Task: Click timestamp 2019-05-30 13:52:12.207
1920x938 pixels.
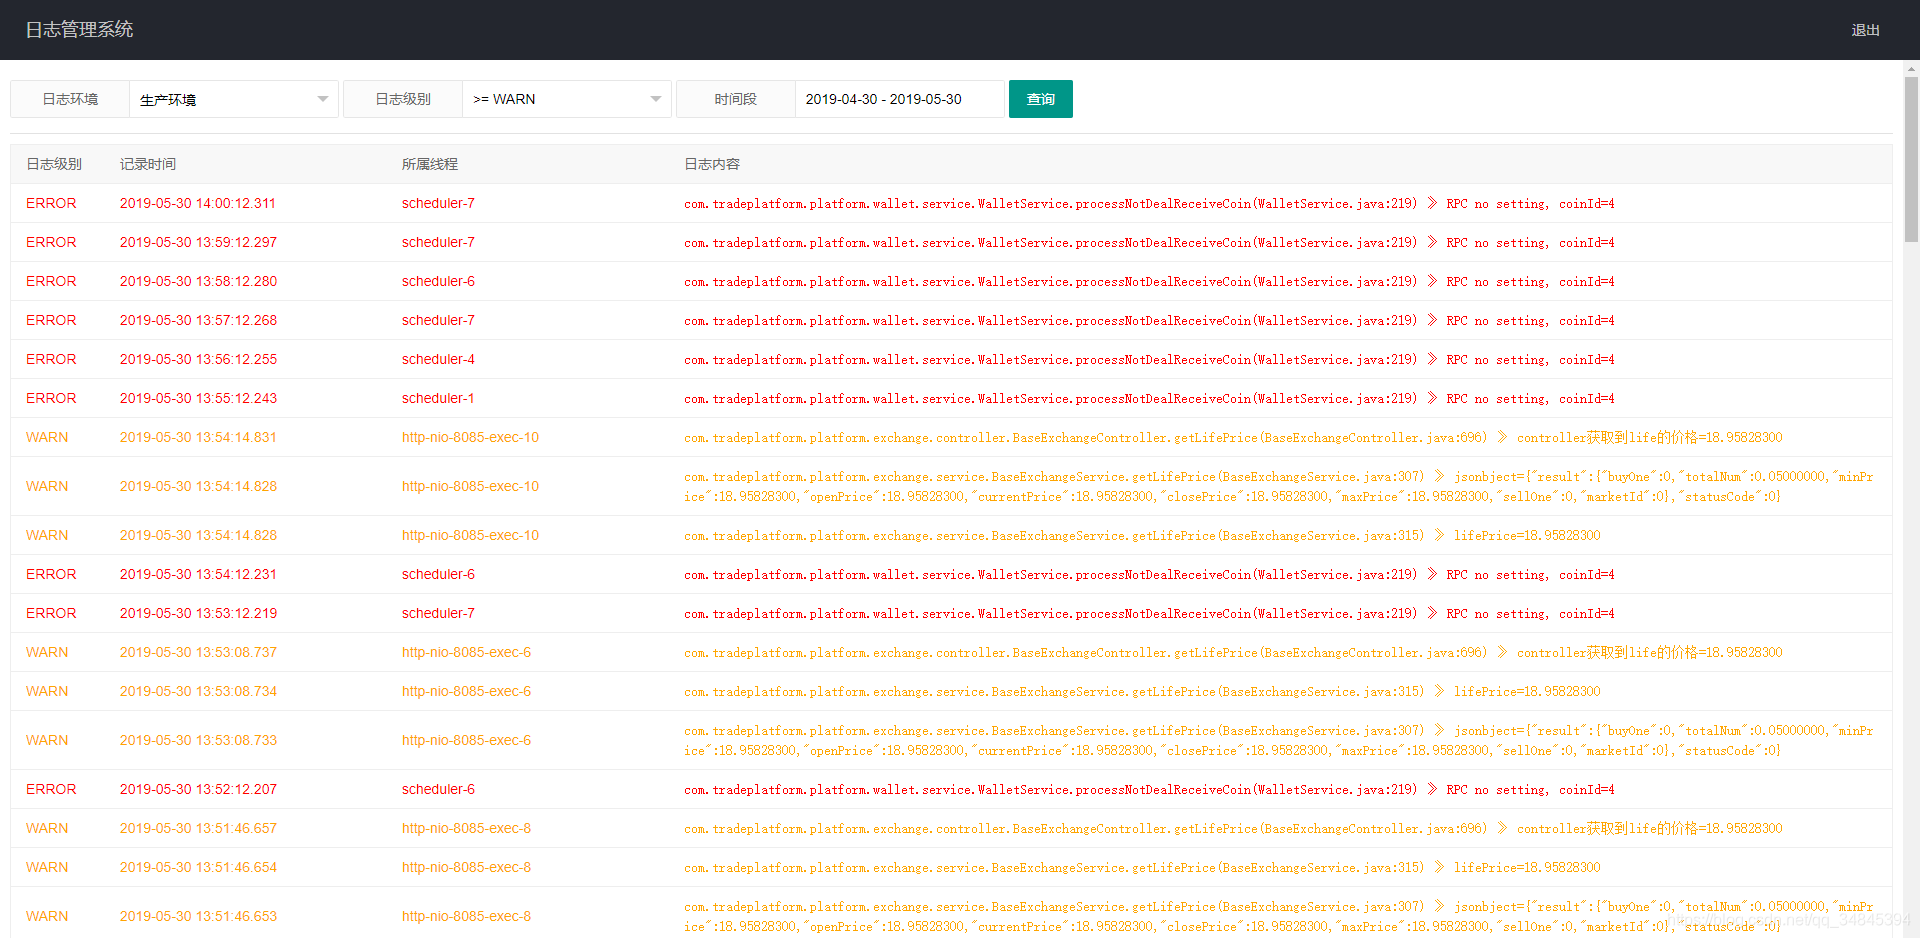Action: click(x=198, y=789)
